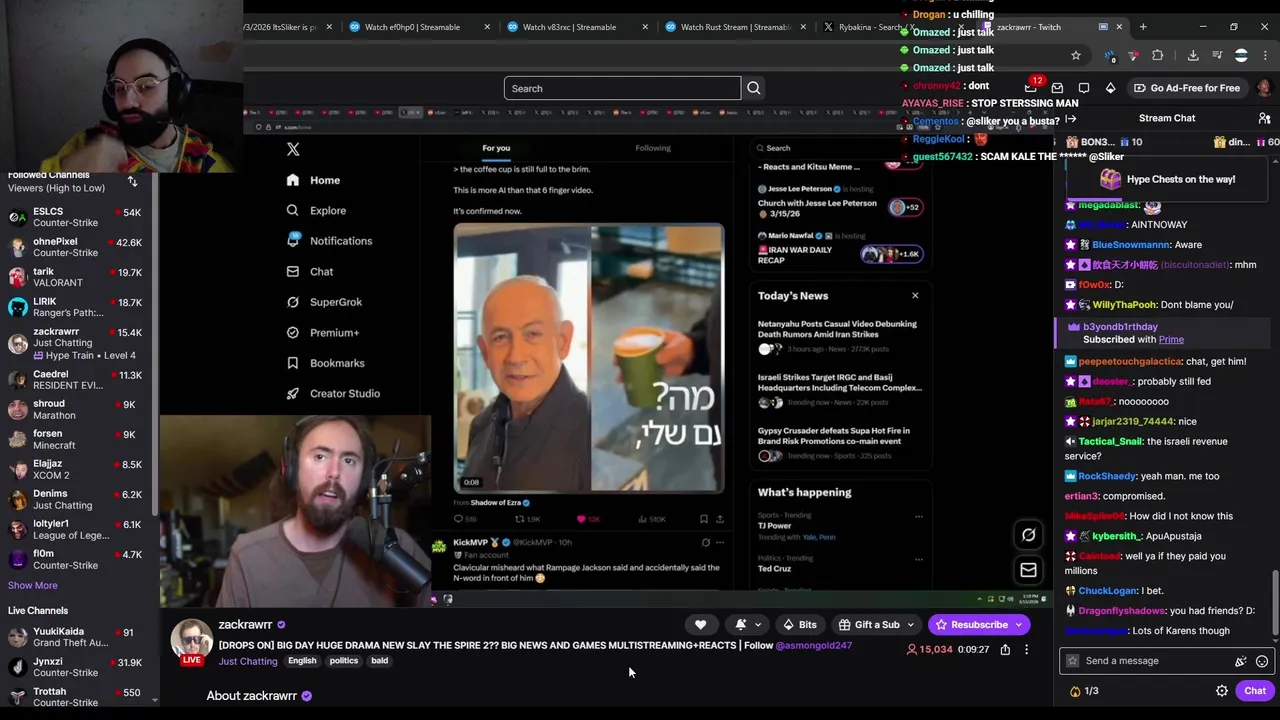Image resolution: width=1280 pixels, height=720 pixels.
Task: Click Hype Chests on the way banner
Action: point(1168,180)
